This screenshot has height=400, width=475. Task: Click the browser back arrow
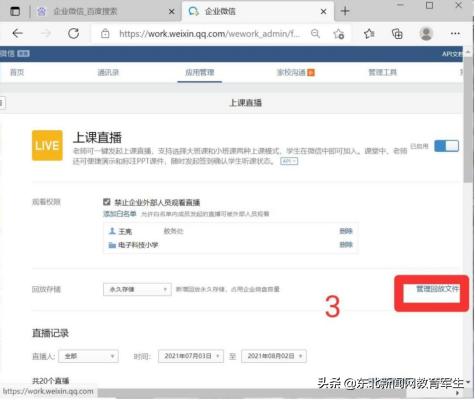click(17, 33)
